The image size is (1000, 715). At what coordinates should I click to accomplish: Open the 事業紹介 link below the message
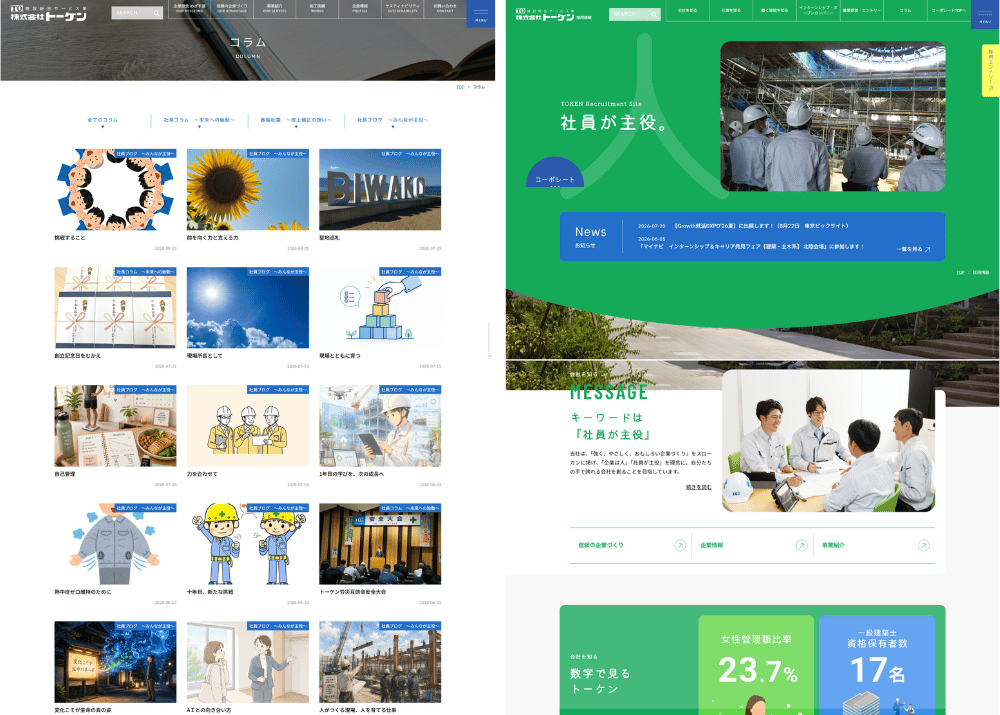[x=874, y=545]
